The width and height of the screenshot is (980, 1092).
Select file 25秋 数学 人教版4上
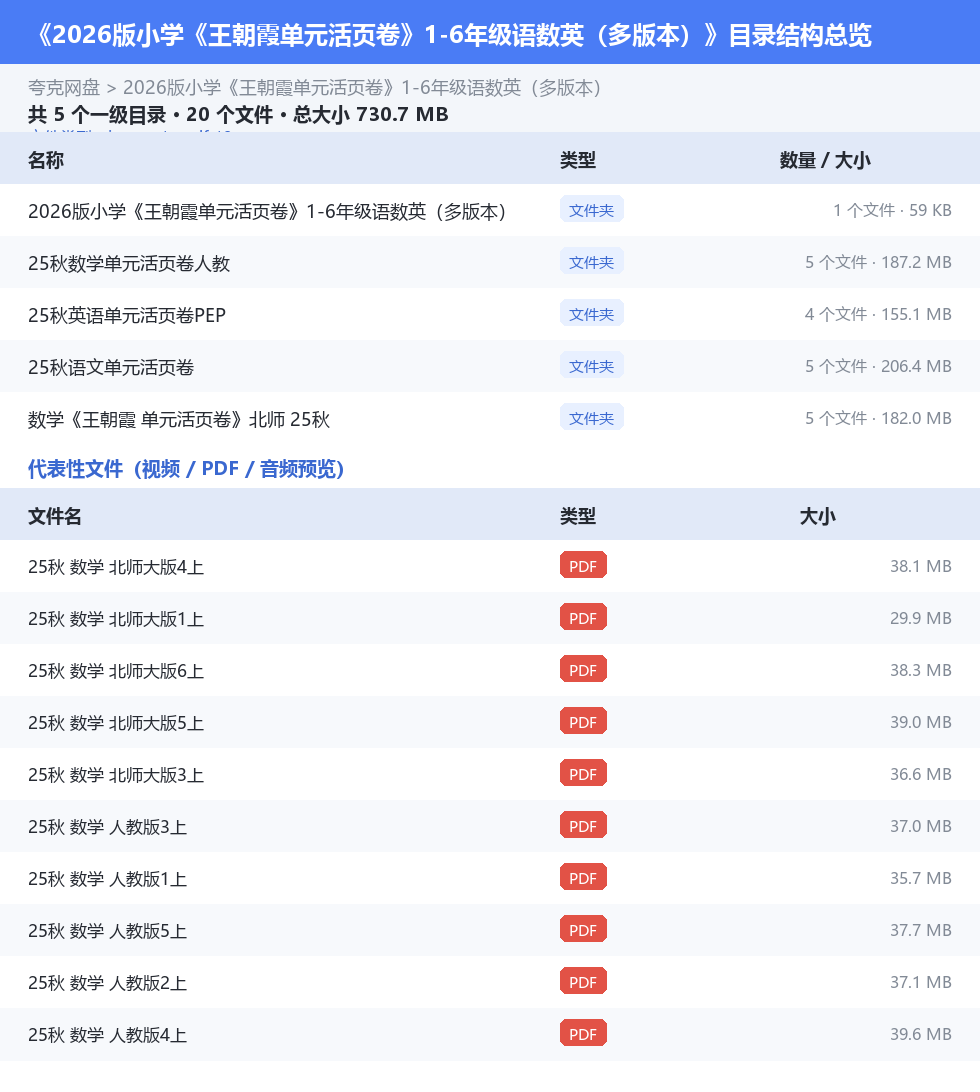tap(107, 1035)
